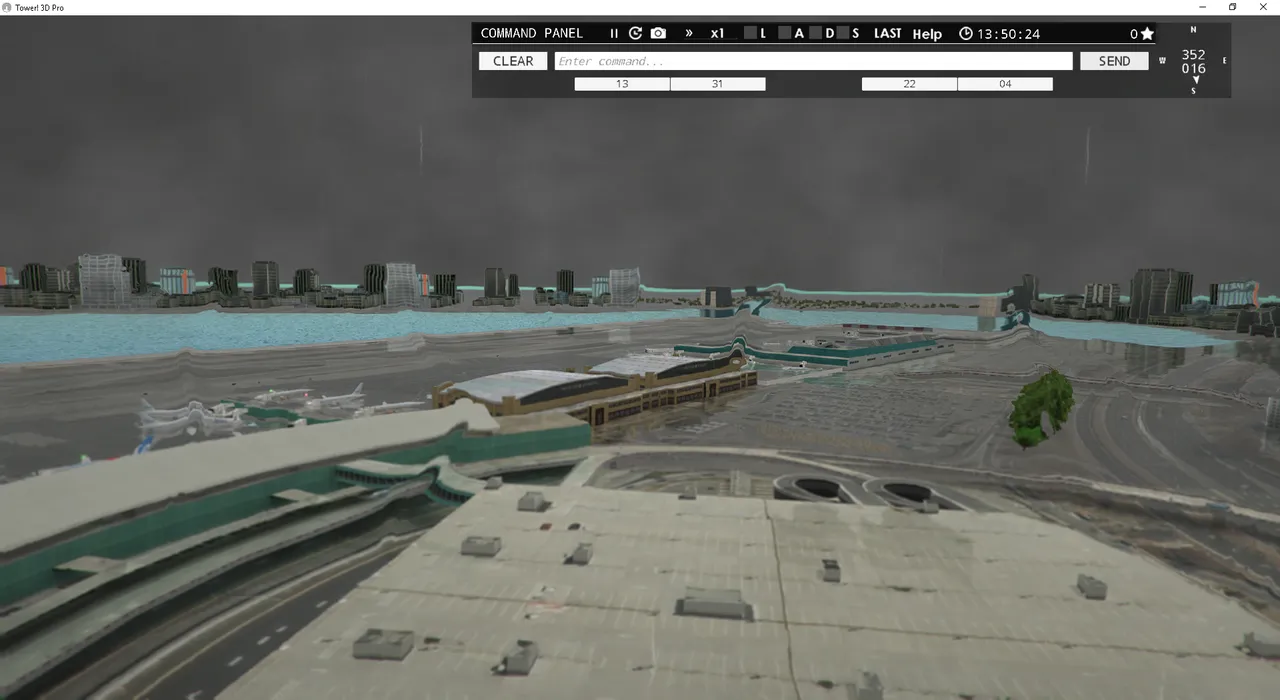Open the Help link
Screen dimensions: 1280x700
927,34
